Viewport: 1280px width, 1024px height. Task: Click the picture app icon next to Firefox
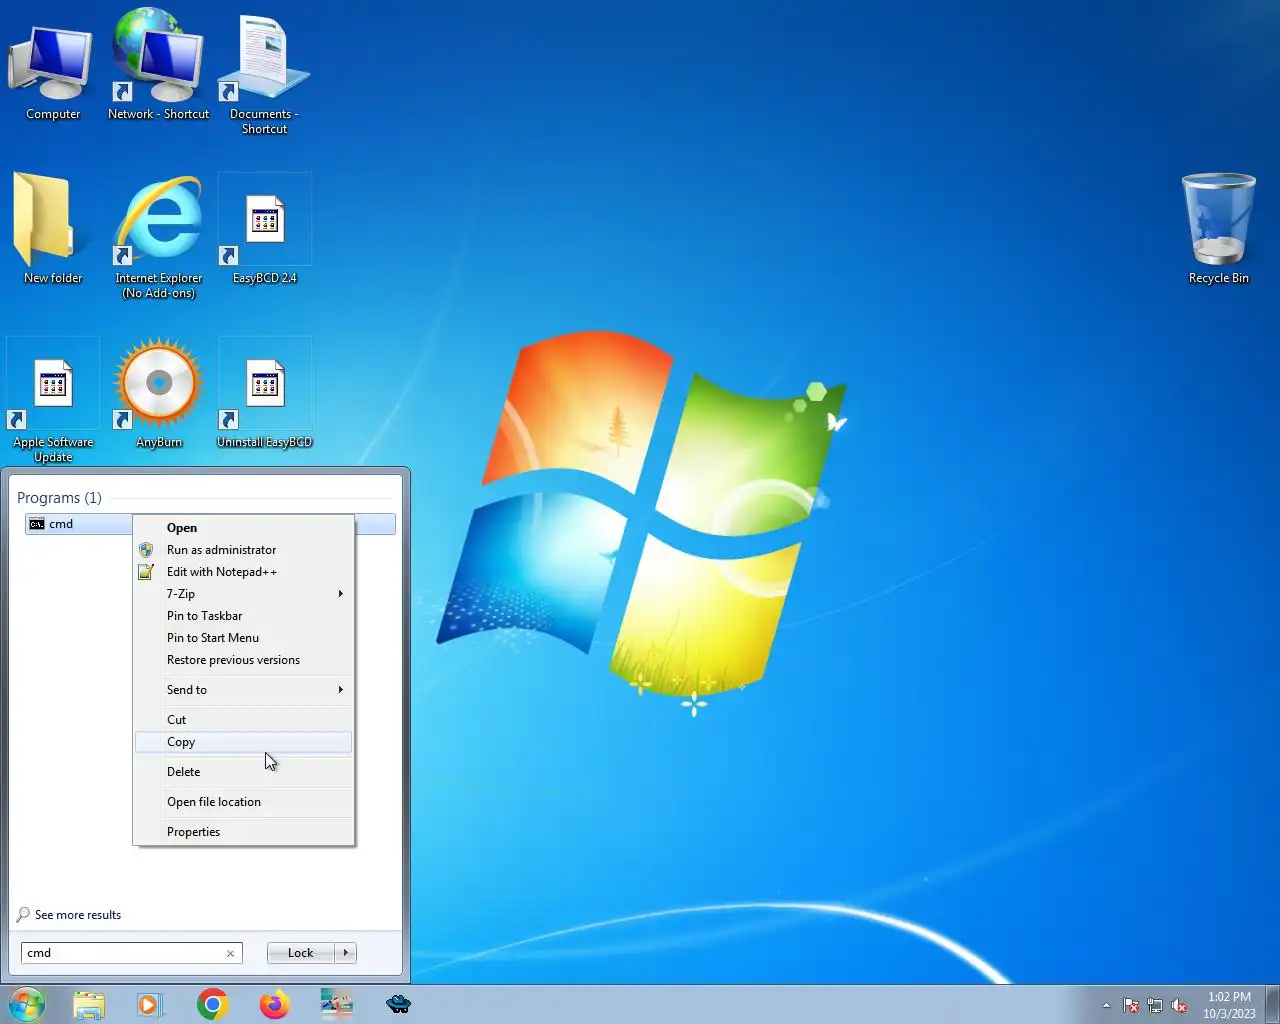[336, 1004]
